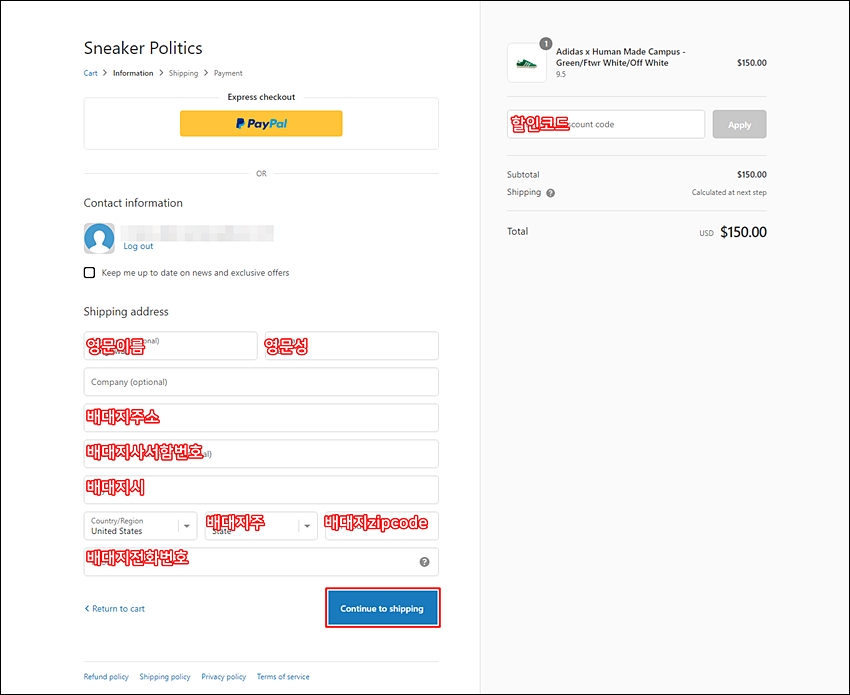Open the Adidas Campus product thumbnail
Screen dimensions: 850x695
point(526,63)
